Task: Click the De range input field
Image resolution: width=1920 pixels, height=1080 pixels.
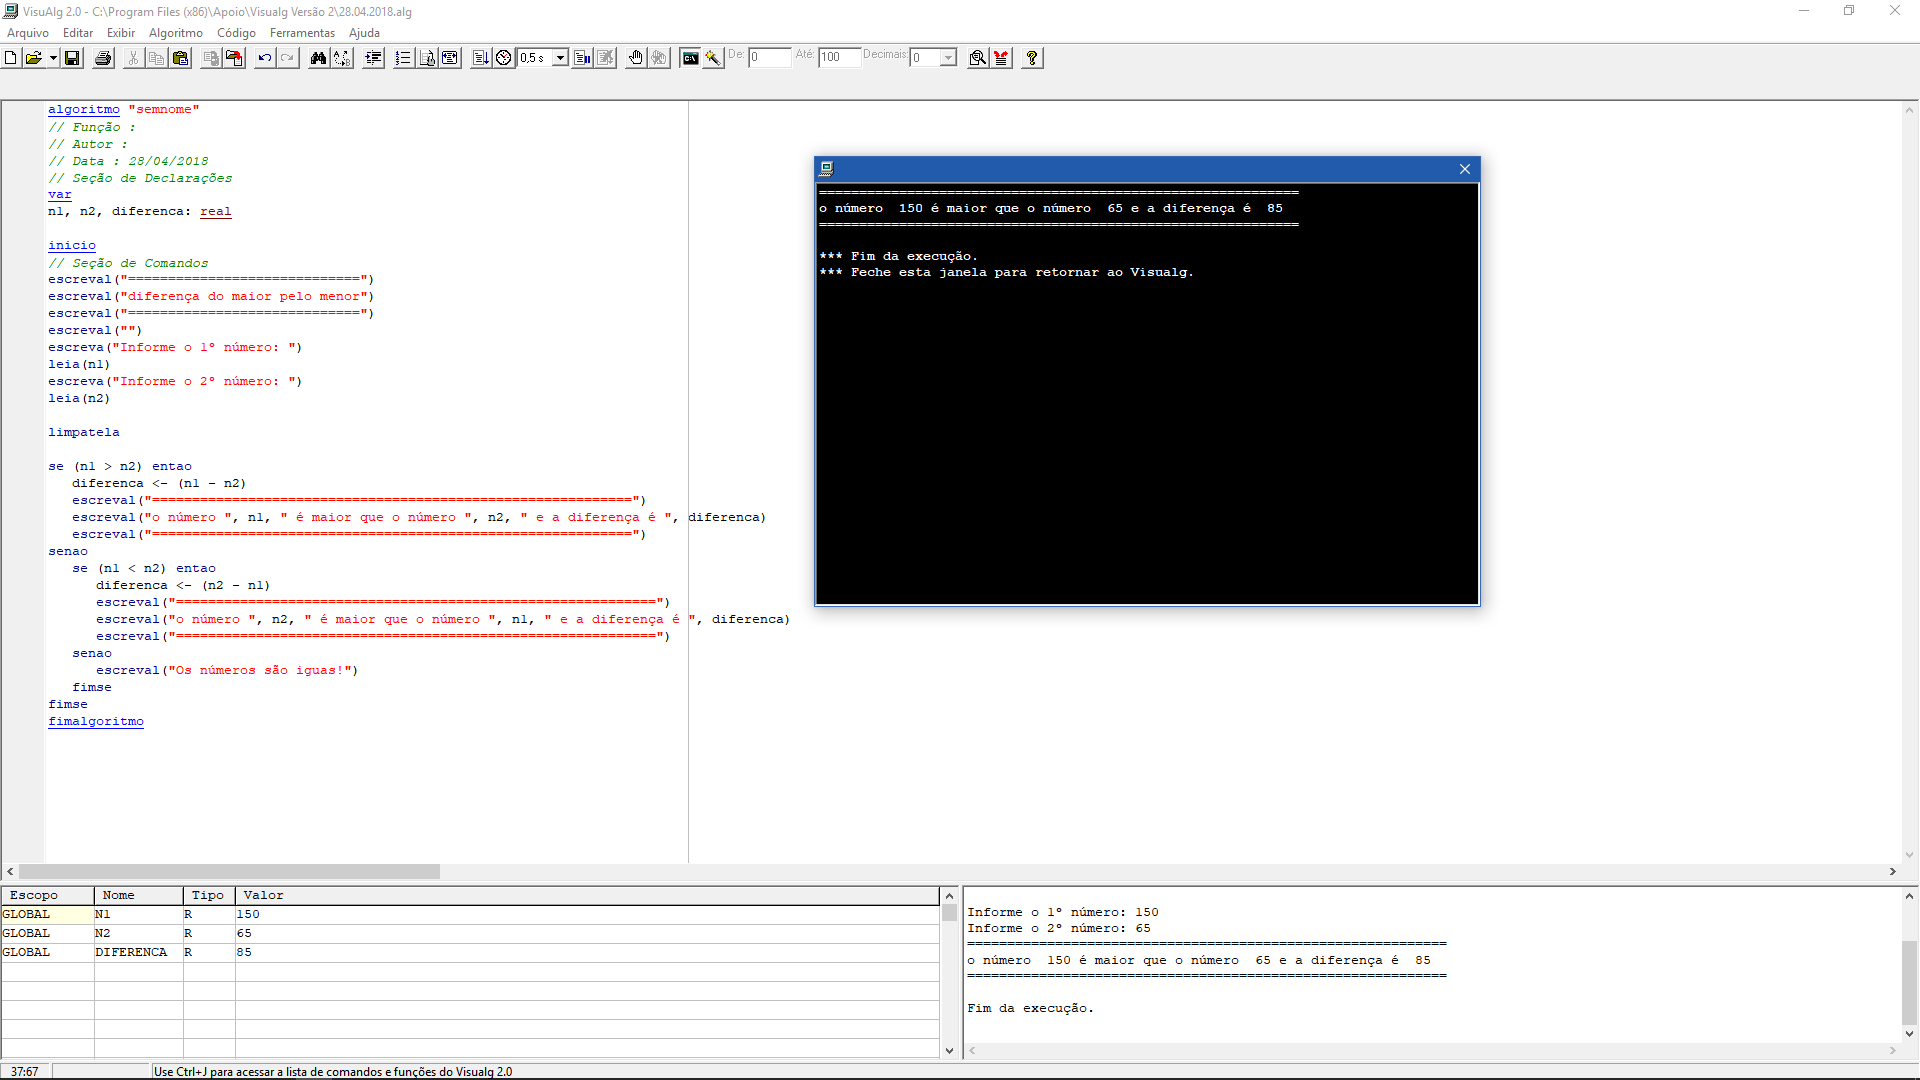Action: click(769, 58)
